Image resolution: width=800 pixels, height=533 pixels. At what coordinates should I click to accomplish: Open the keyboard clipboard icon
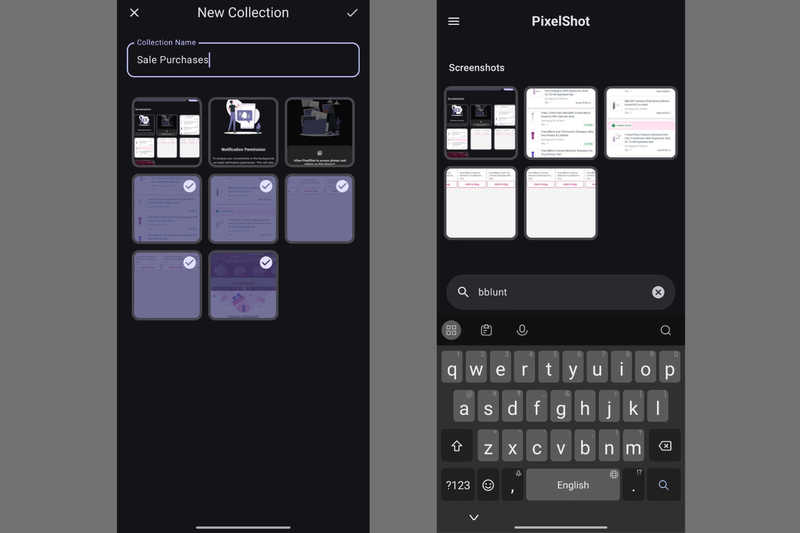(486, 330)
